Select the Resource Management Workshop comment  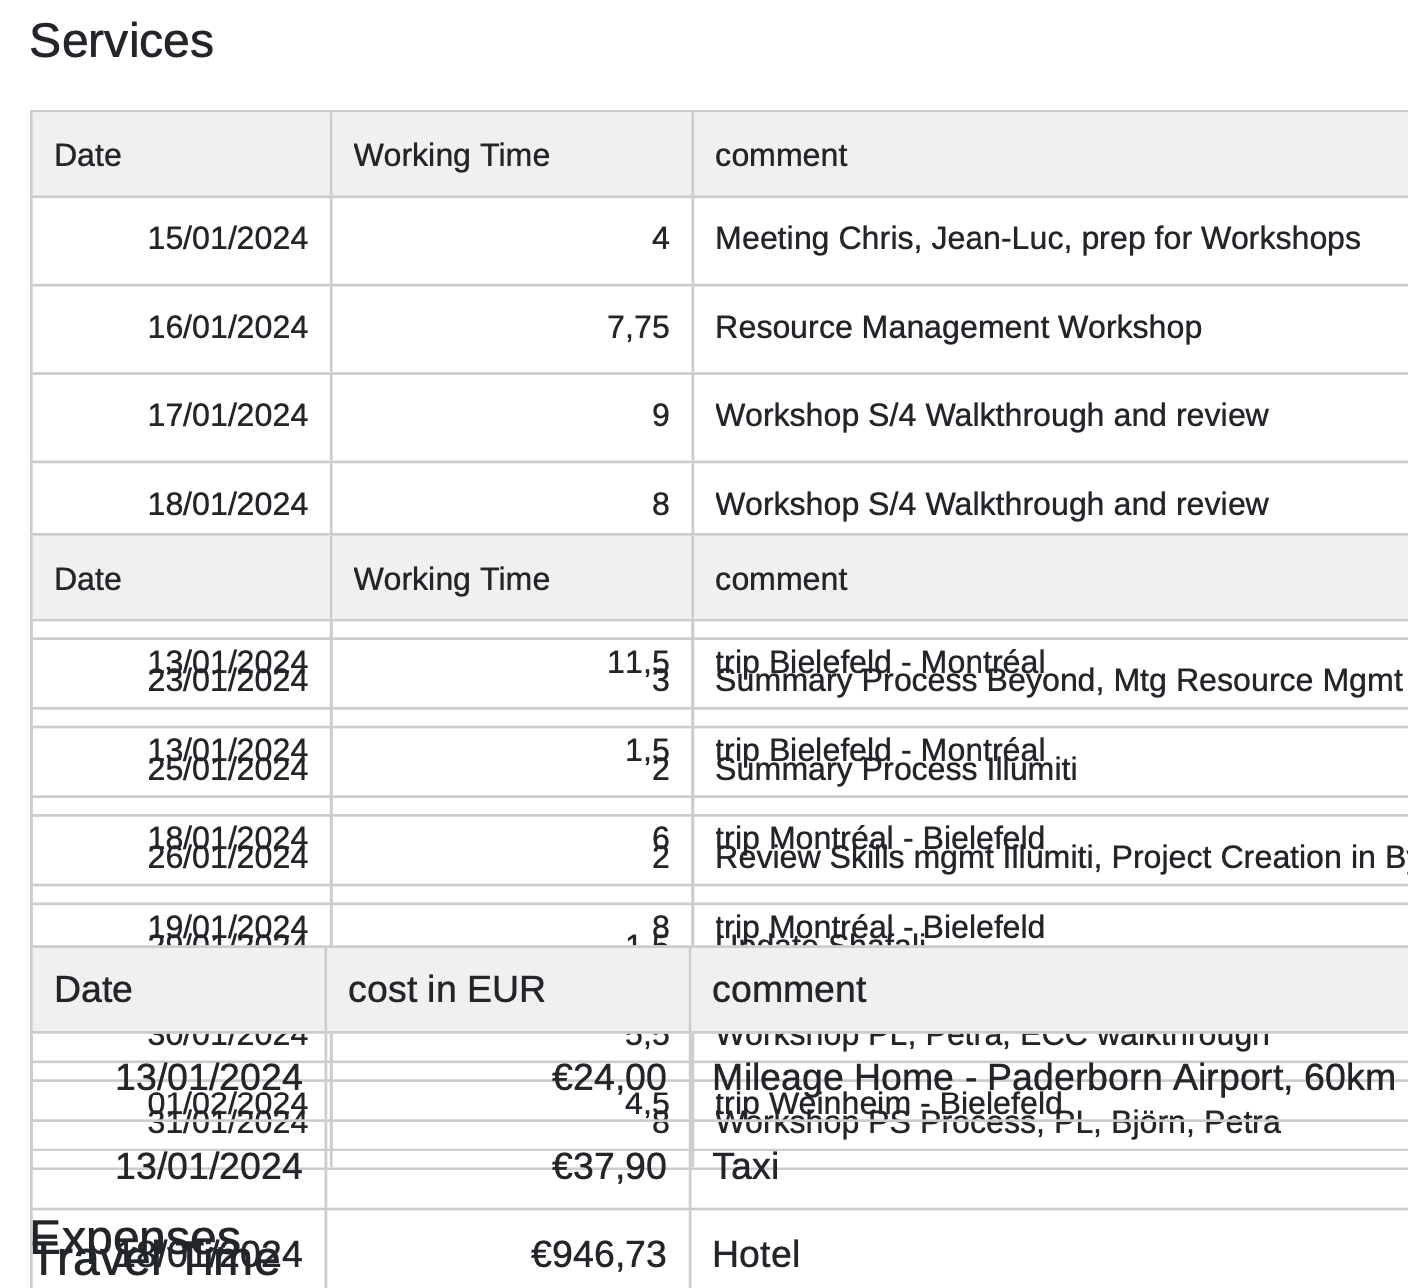pyautogui.click(x=958, y=328)
